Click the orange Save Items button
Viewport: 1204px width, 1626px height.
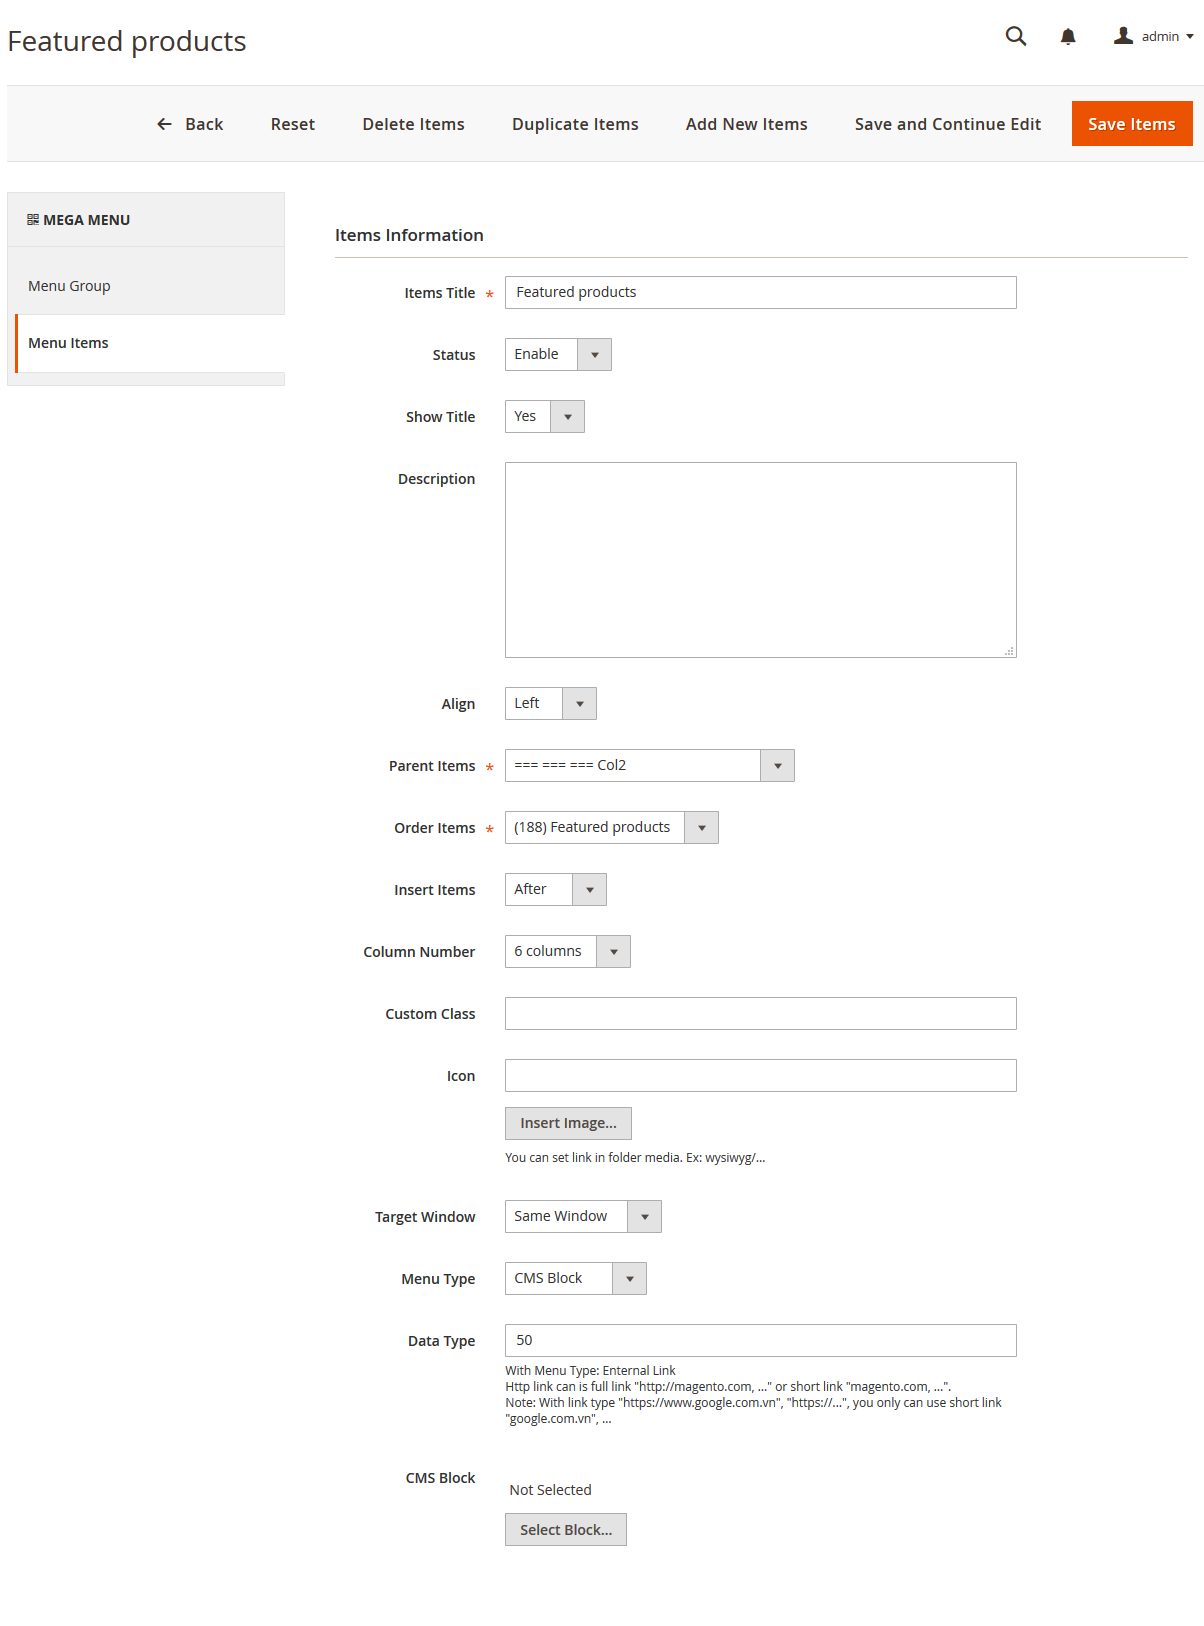click(1132, 124)
